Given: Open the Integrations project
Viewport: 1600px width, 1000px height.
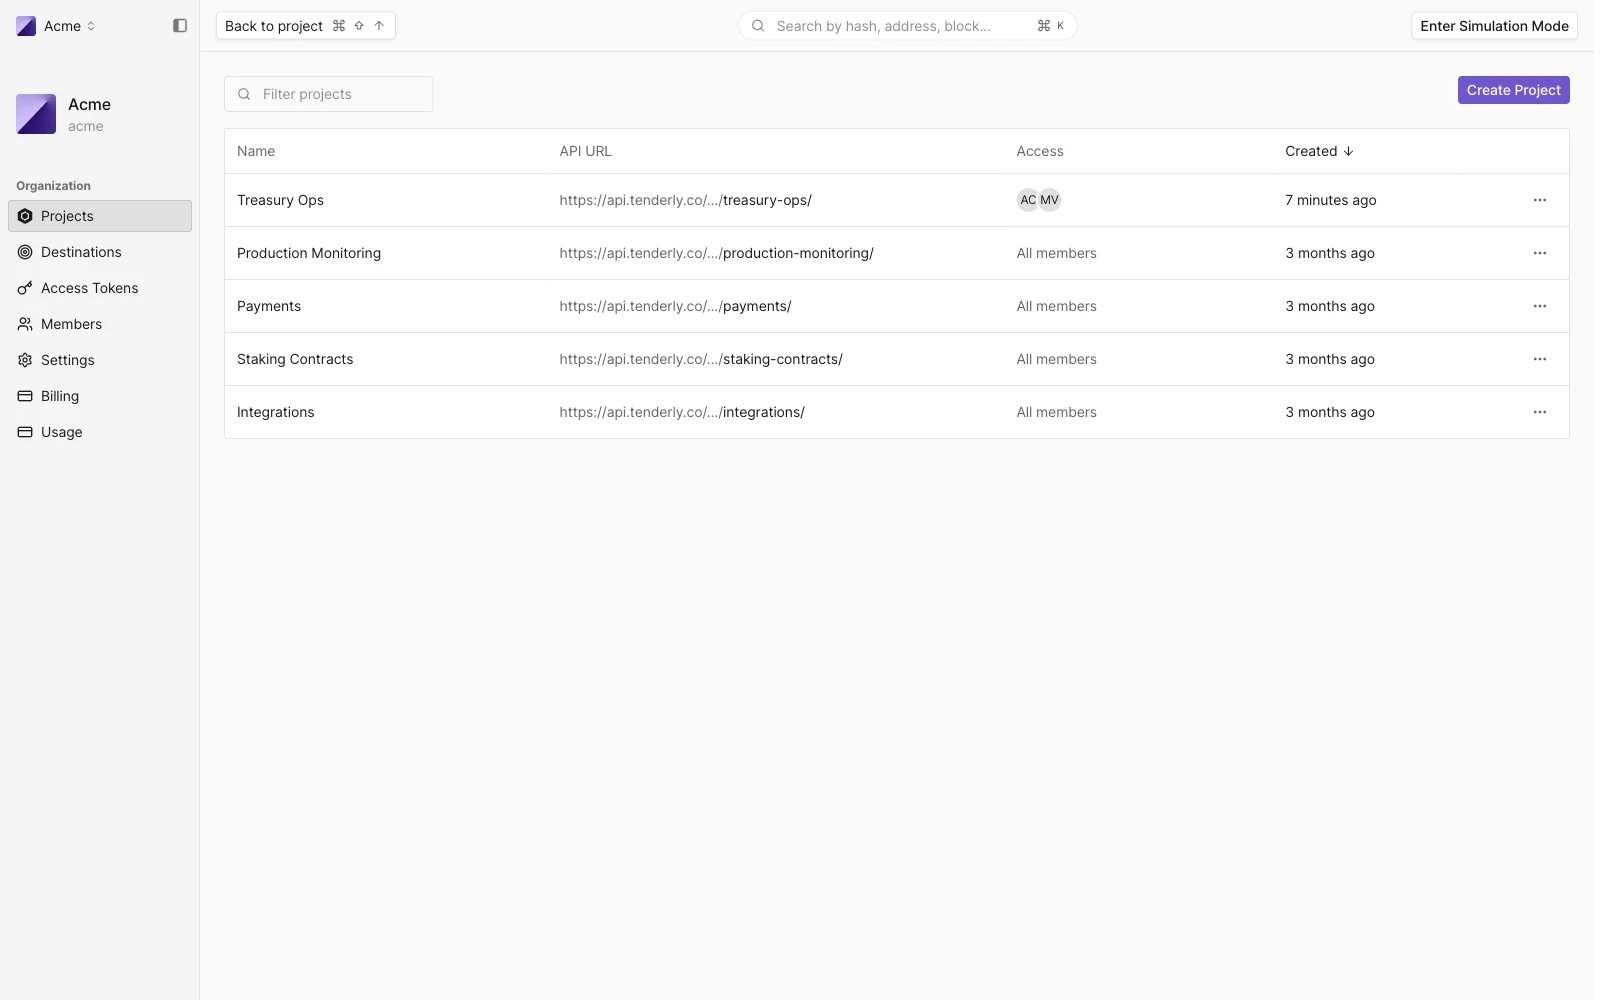Looking at the screenshot, I should pos(275,412).
